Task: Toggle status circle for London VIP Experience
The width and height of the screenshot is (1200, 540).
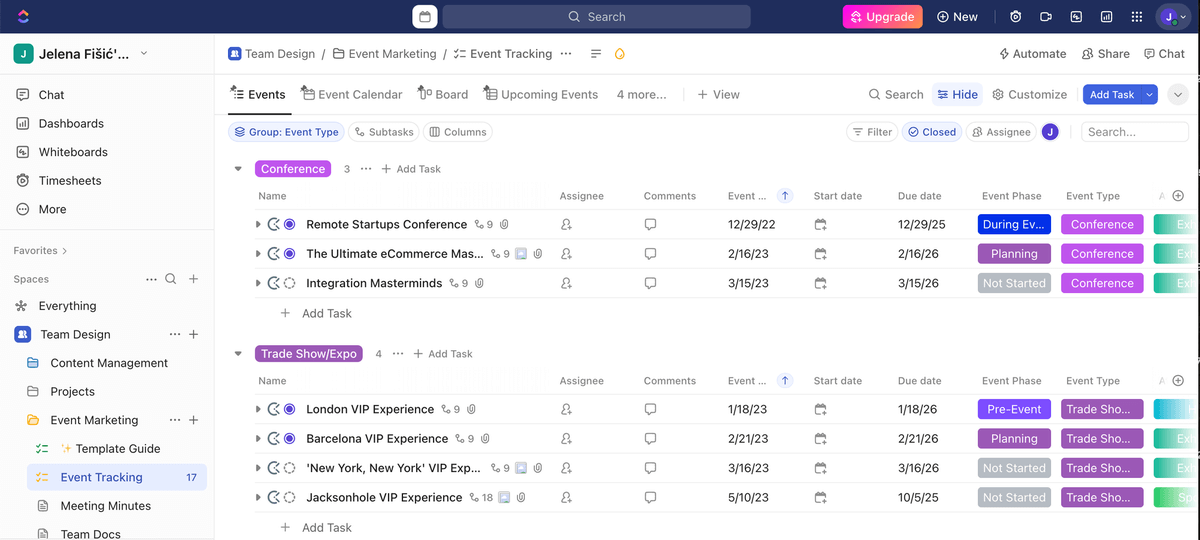Action: pyautogui.click(x=290, y=409)
